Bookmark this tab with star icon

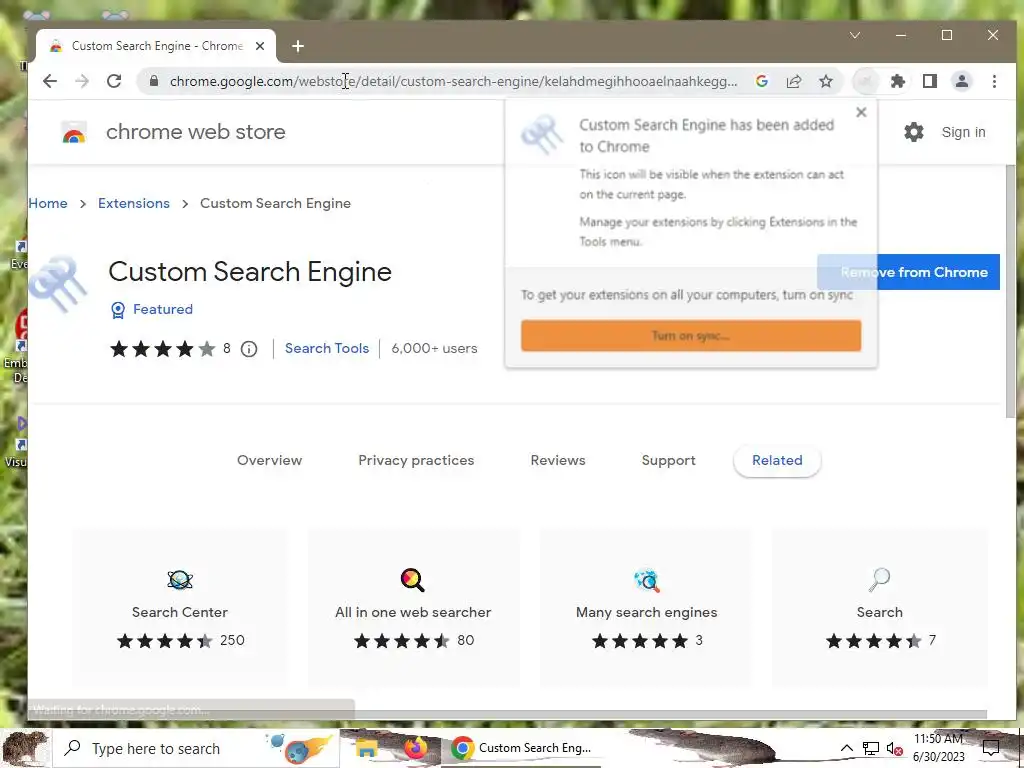tap(826, 81)
